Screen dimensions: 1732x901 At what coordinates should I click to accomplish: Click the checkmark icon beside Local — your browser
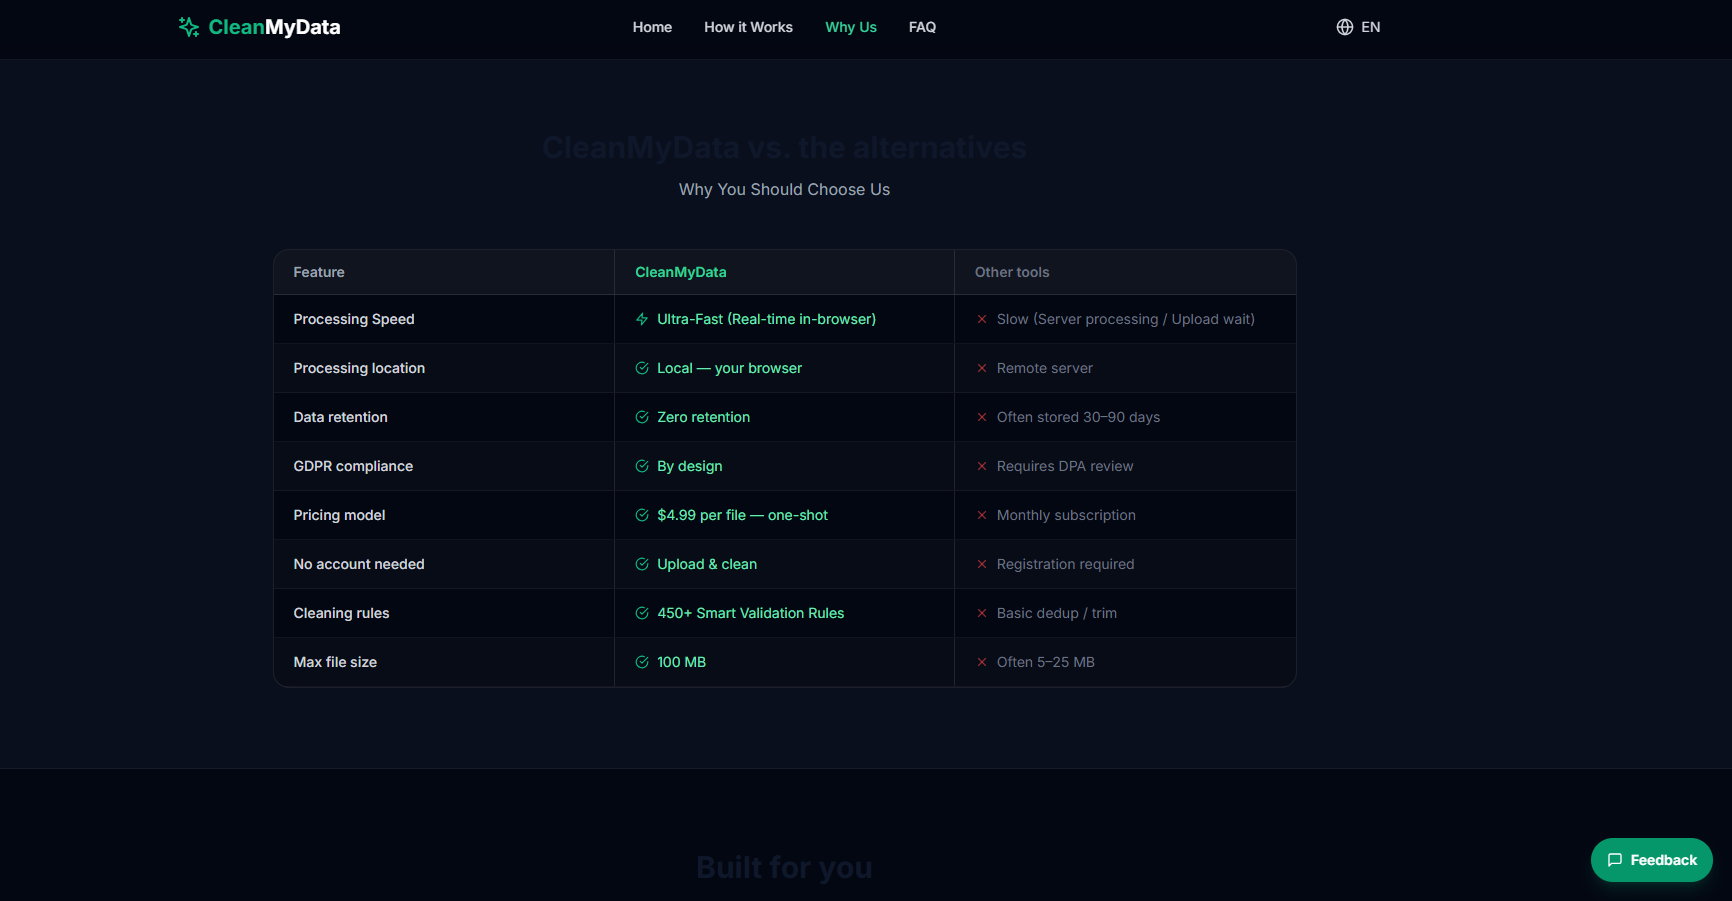[x=641, y=368]
